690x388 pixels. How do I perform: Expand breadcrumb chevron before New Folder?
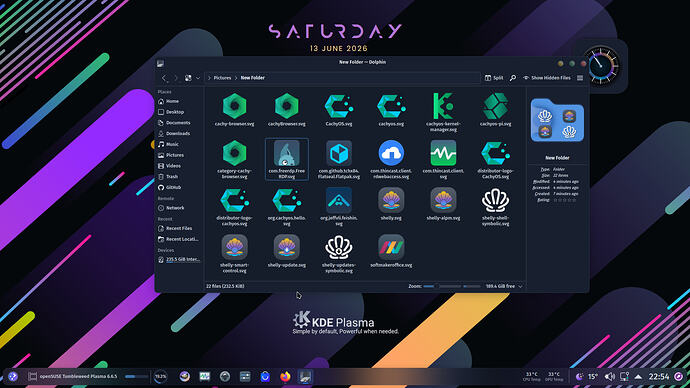tap(236, 78)
